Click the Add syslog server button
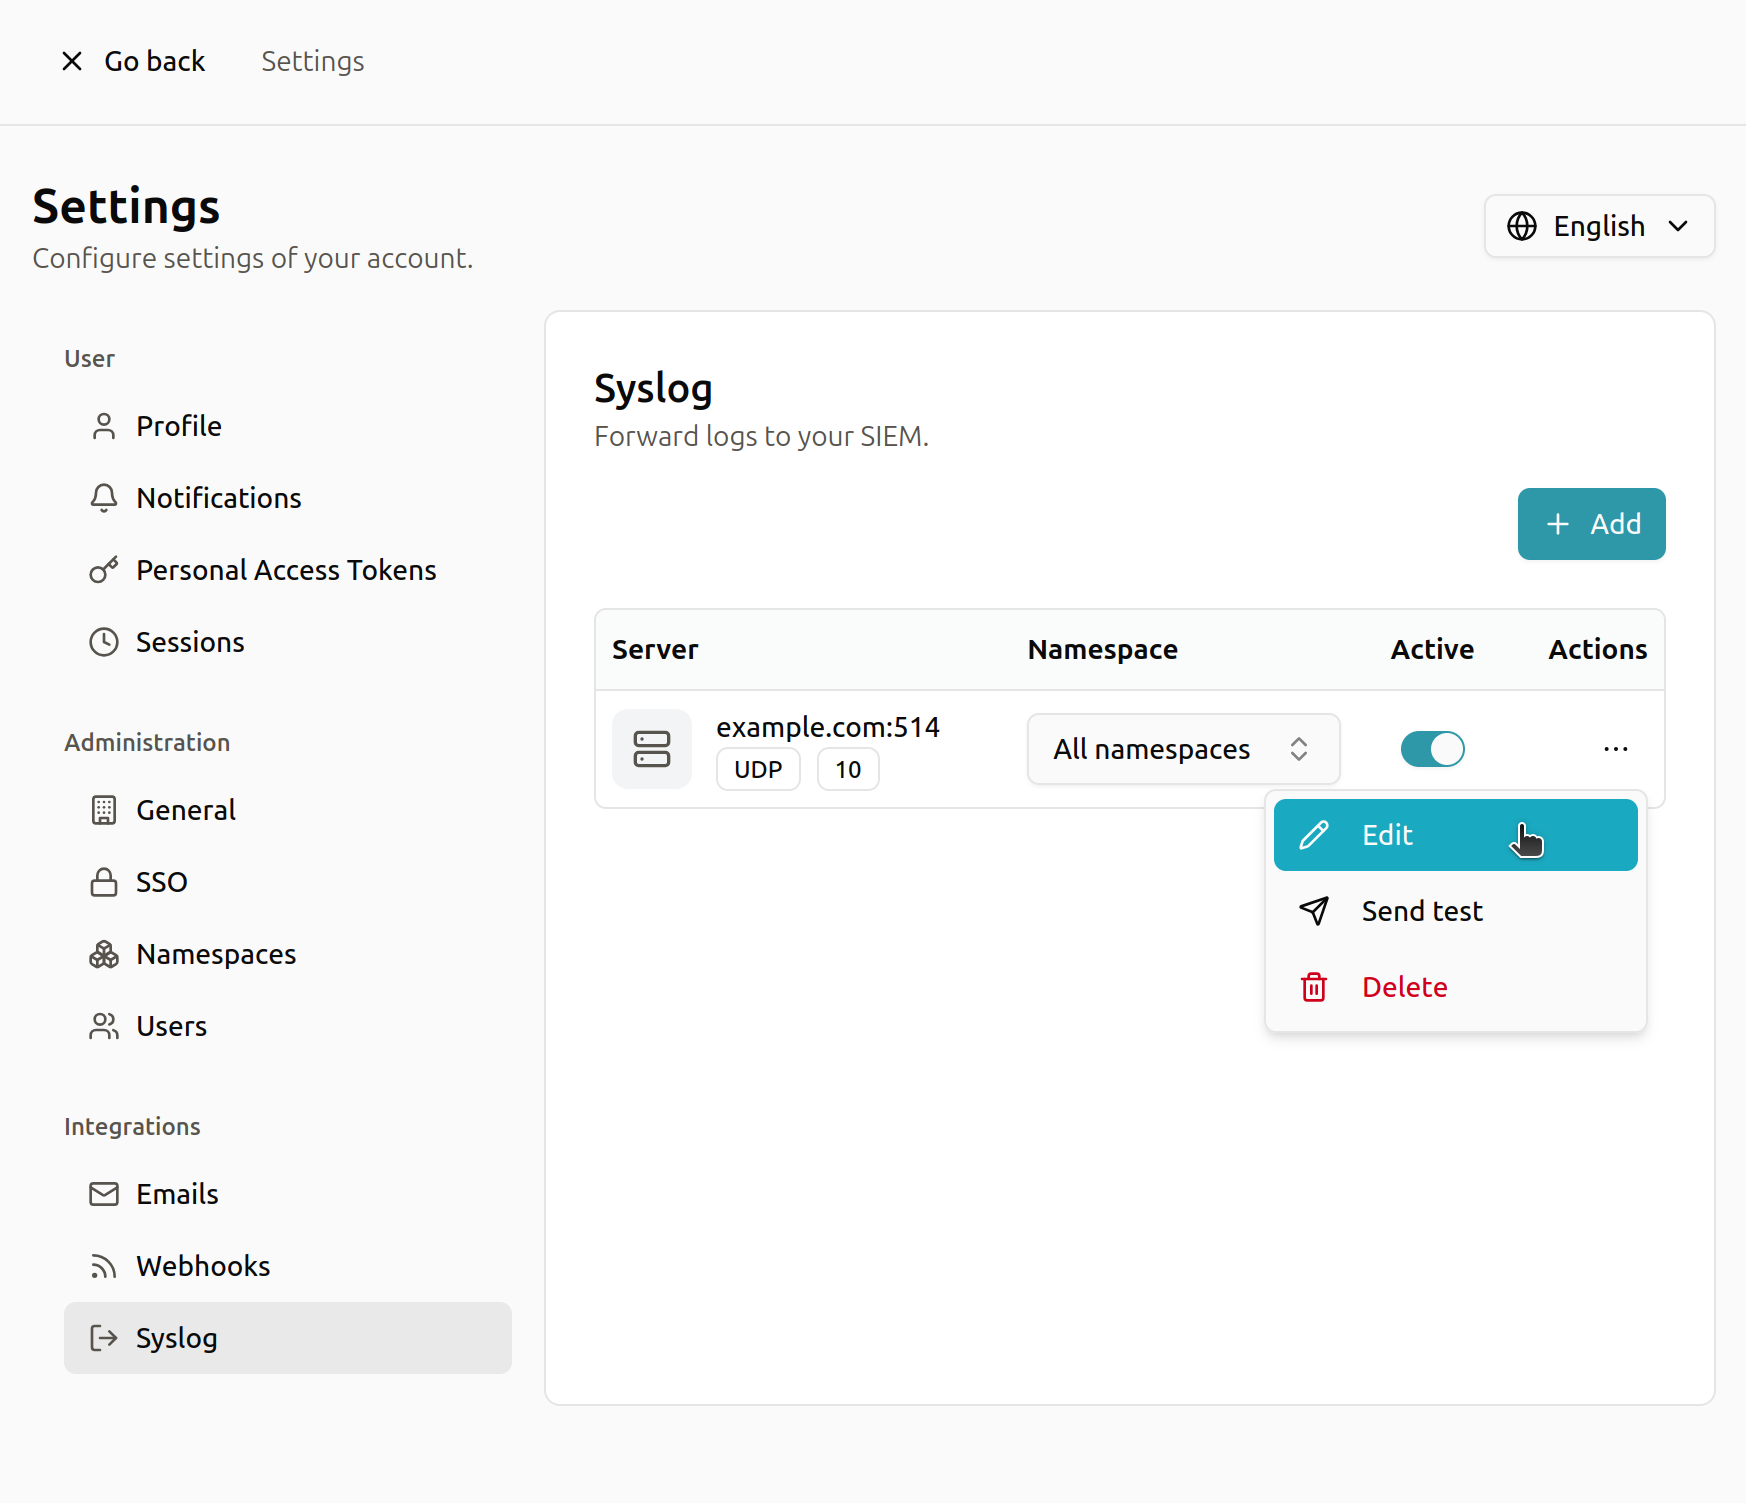This screenshot has height=1503, width=1750. coord(1591,524)
